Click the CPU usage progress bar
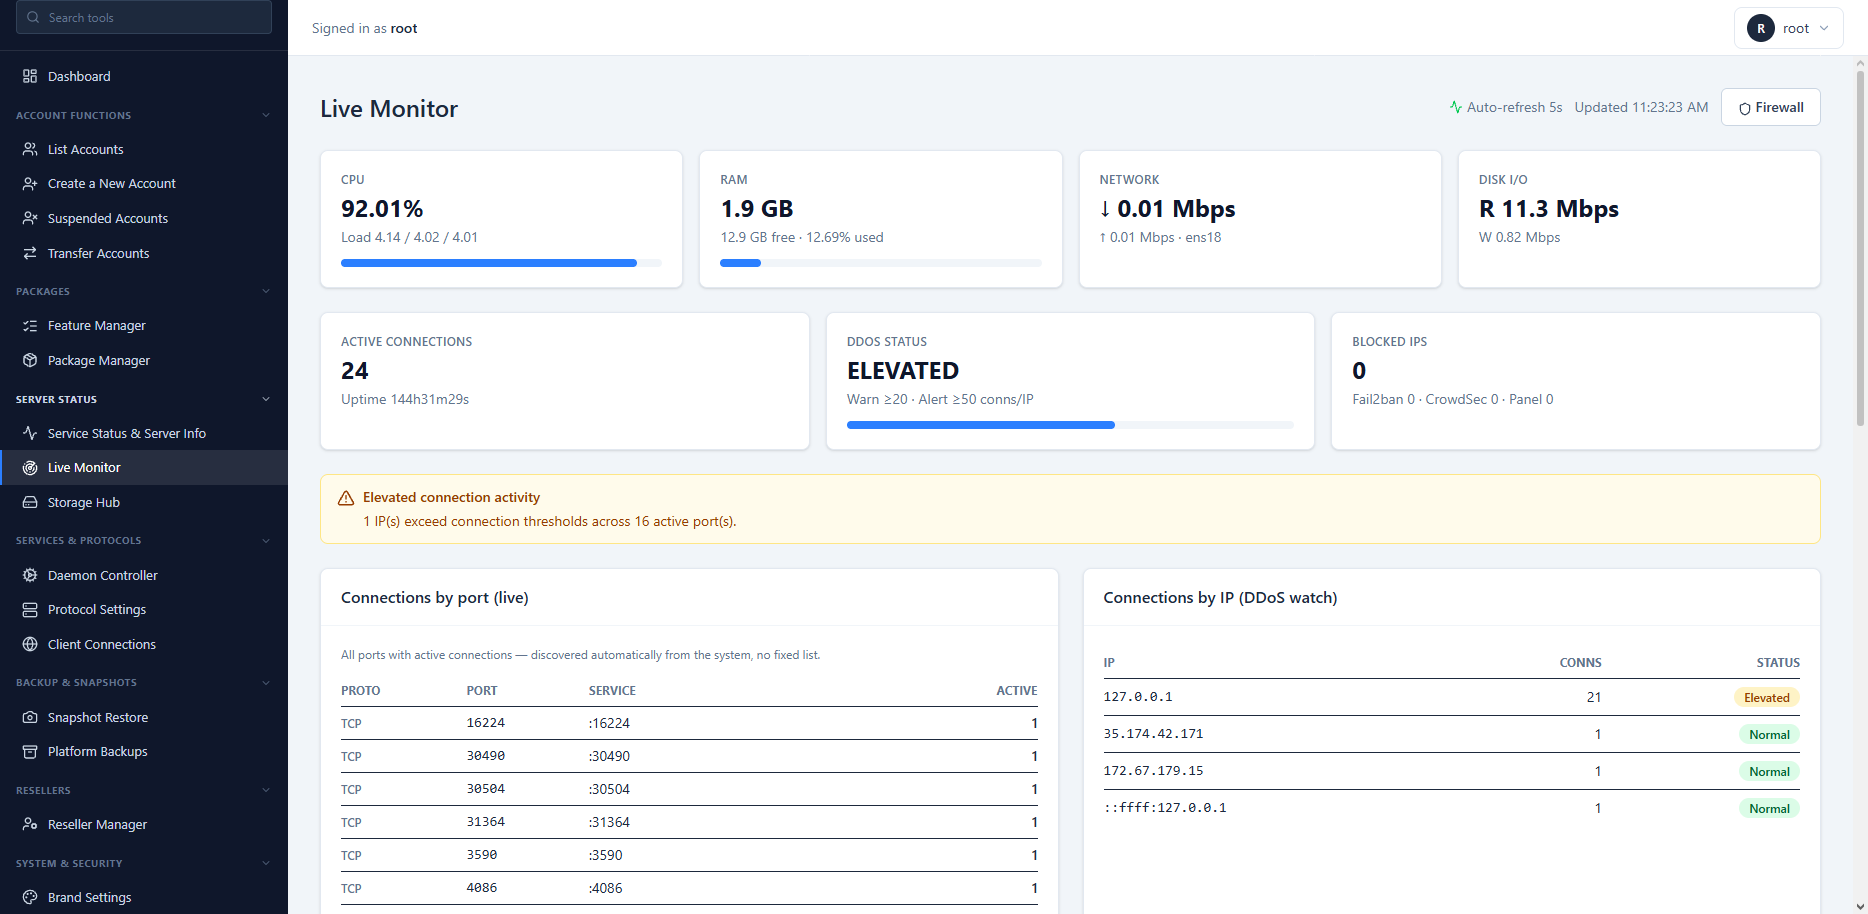 tap(501, 263)
